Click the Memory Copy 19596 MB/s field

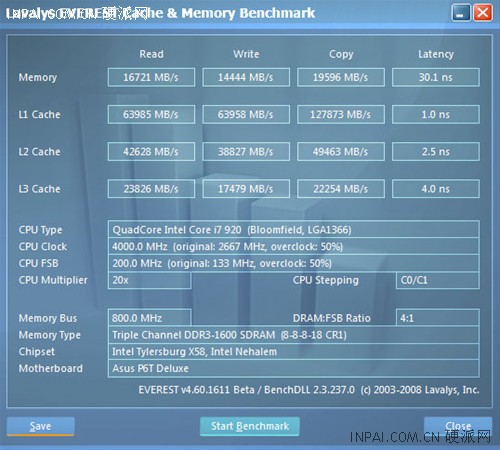[x=341, y=77]
